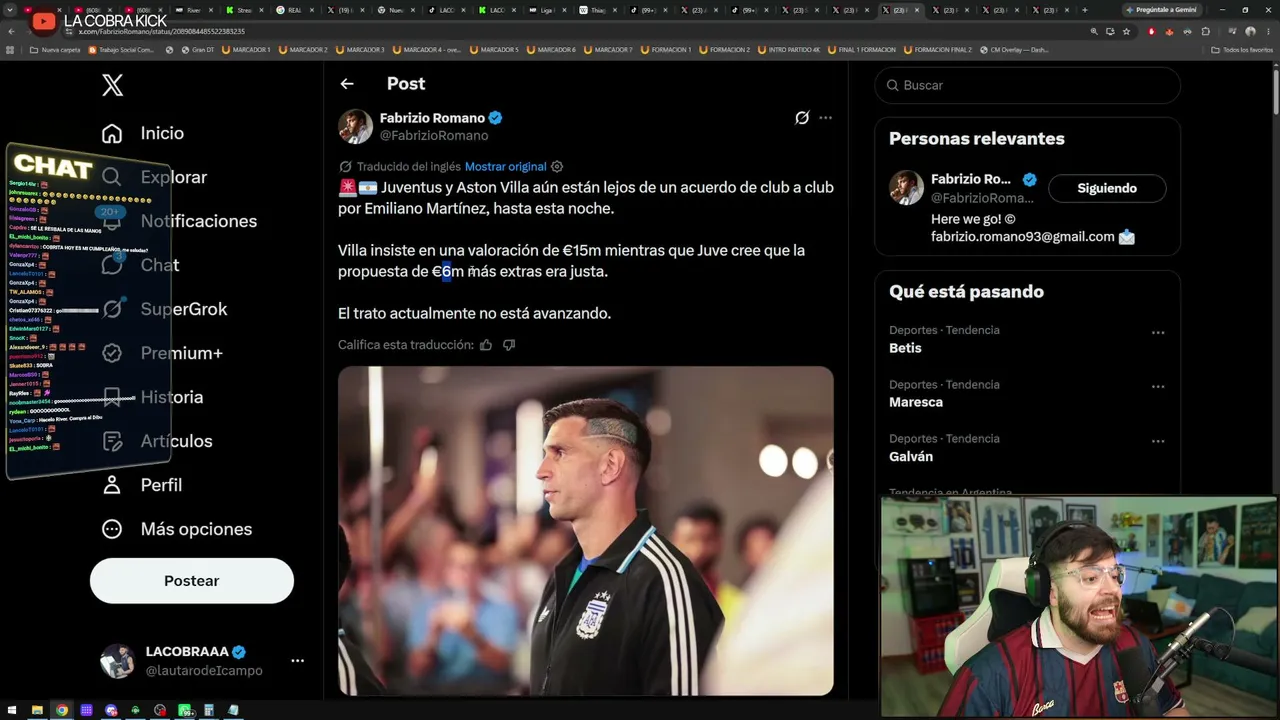Go back with the Post arrow
1280x720 pixels.
pyautogui.click(x=347, y=84)
